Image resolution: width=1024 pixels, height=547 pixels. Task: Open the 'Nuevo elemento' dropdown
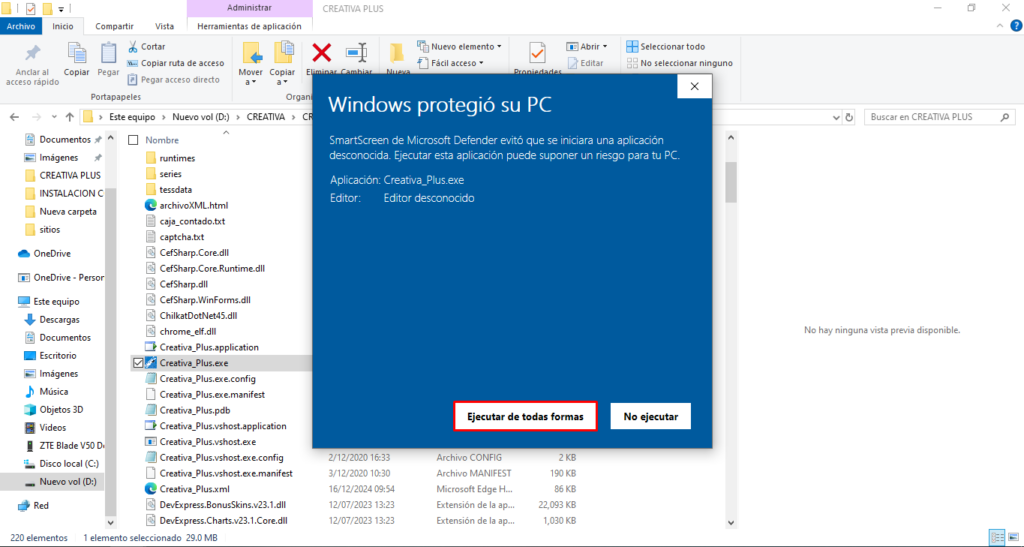click(x=460, y=46)
